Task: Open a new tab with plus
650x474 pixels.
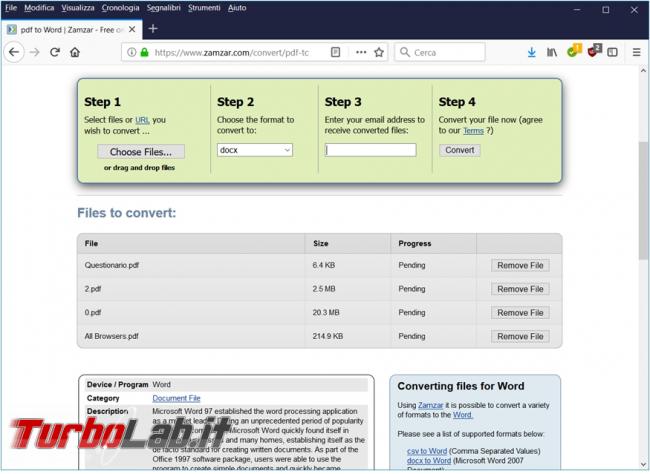Action: [153, 29]
